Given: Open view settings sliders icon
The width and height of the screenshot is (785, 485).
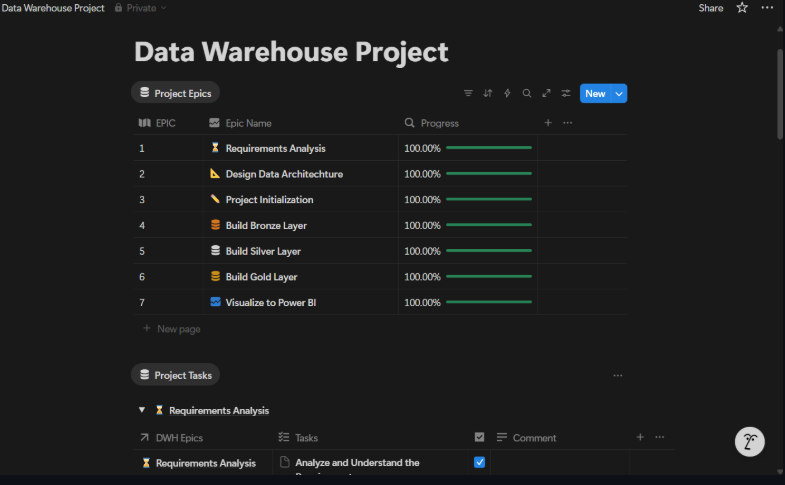Looking at the screenshot, I should point(566,94).
